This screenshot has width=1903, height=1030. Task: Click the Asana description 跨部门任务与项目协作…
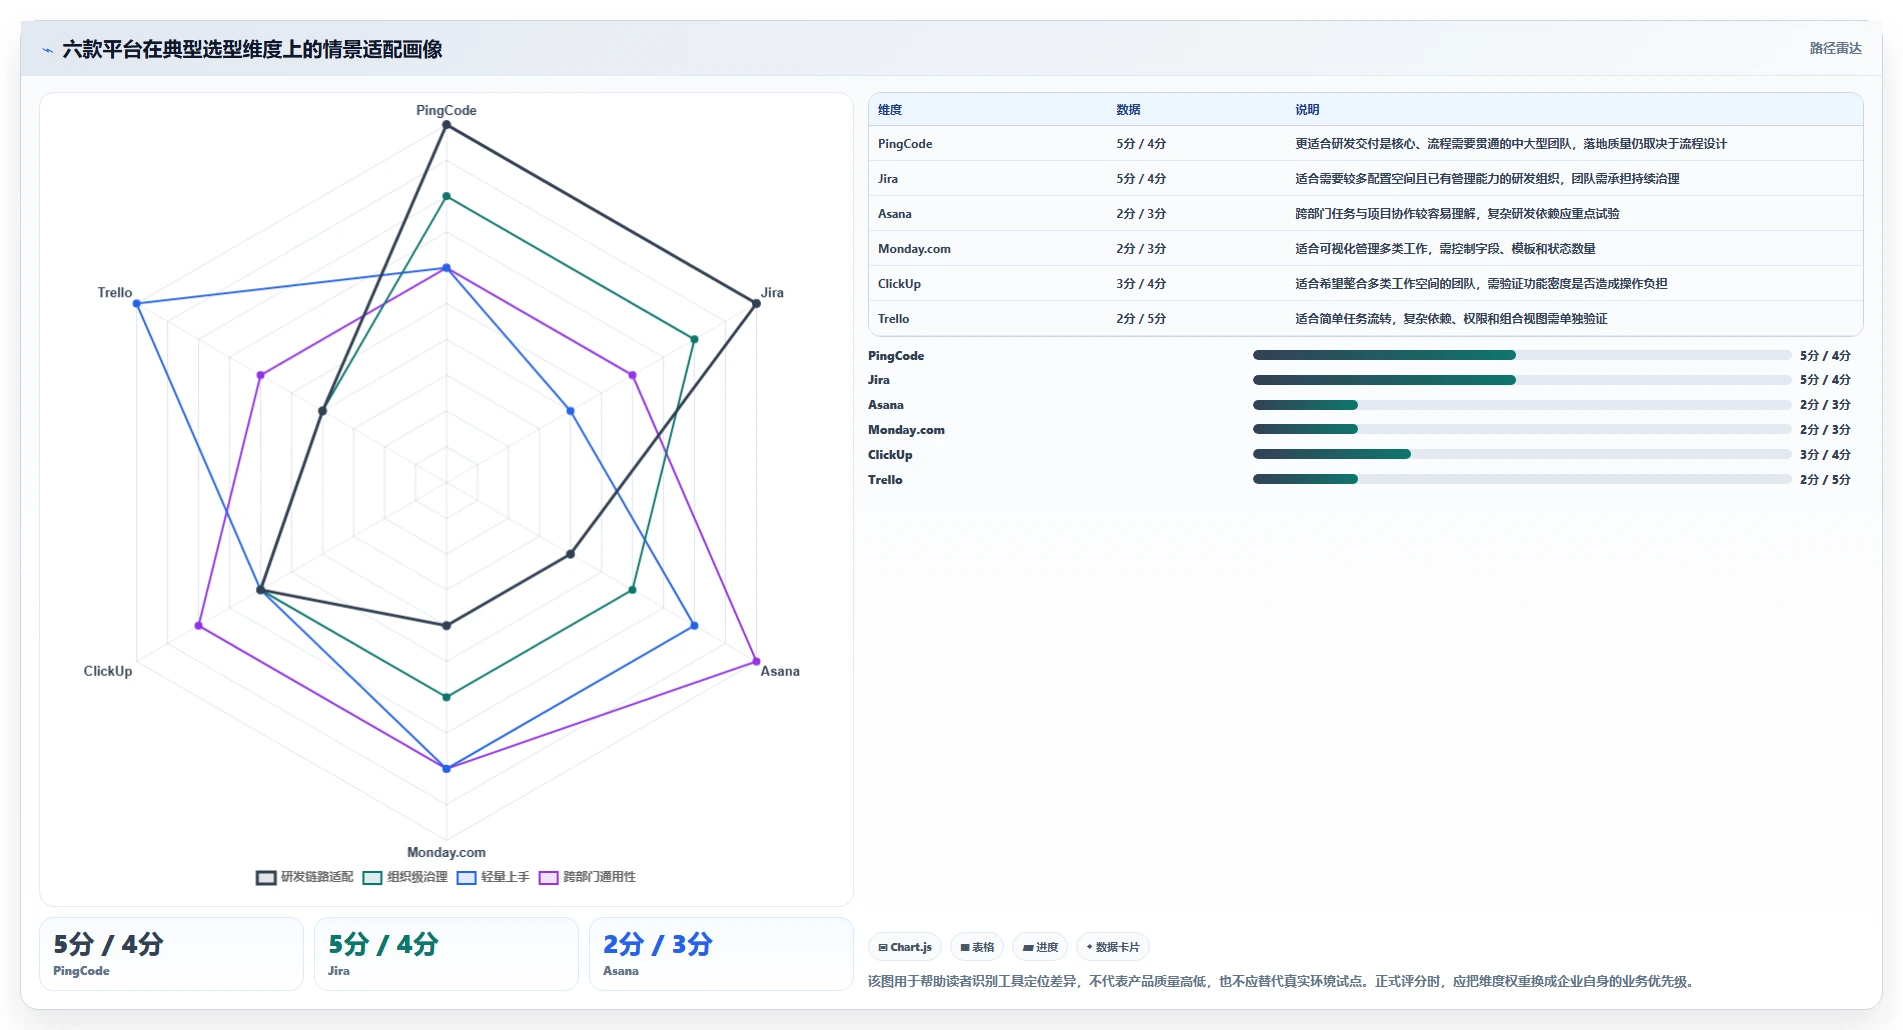[x=1457, y=214]
